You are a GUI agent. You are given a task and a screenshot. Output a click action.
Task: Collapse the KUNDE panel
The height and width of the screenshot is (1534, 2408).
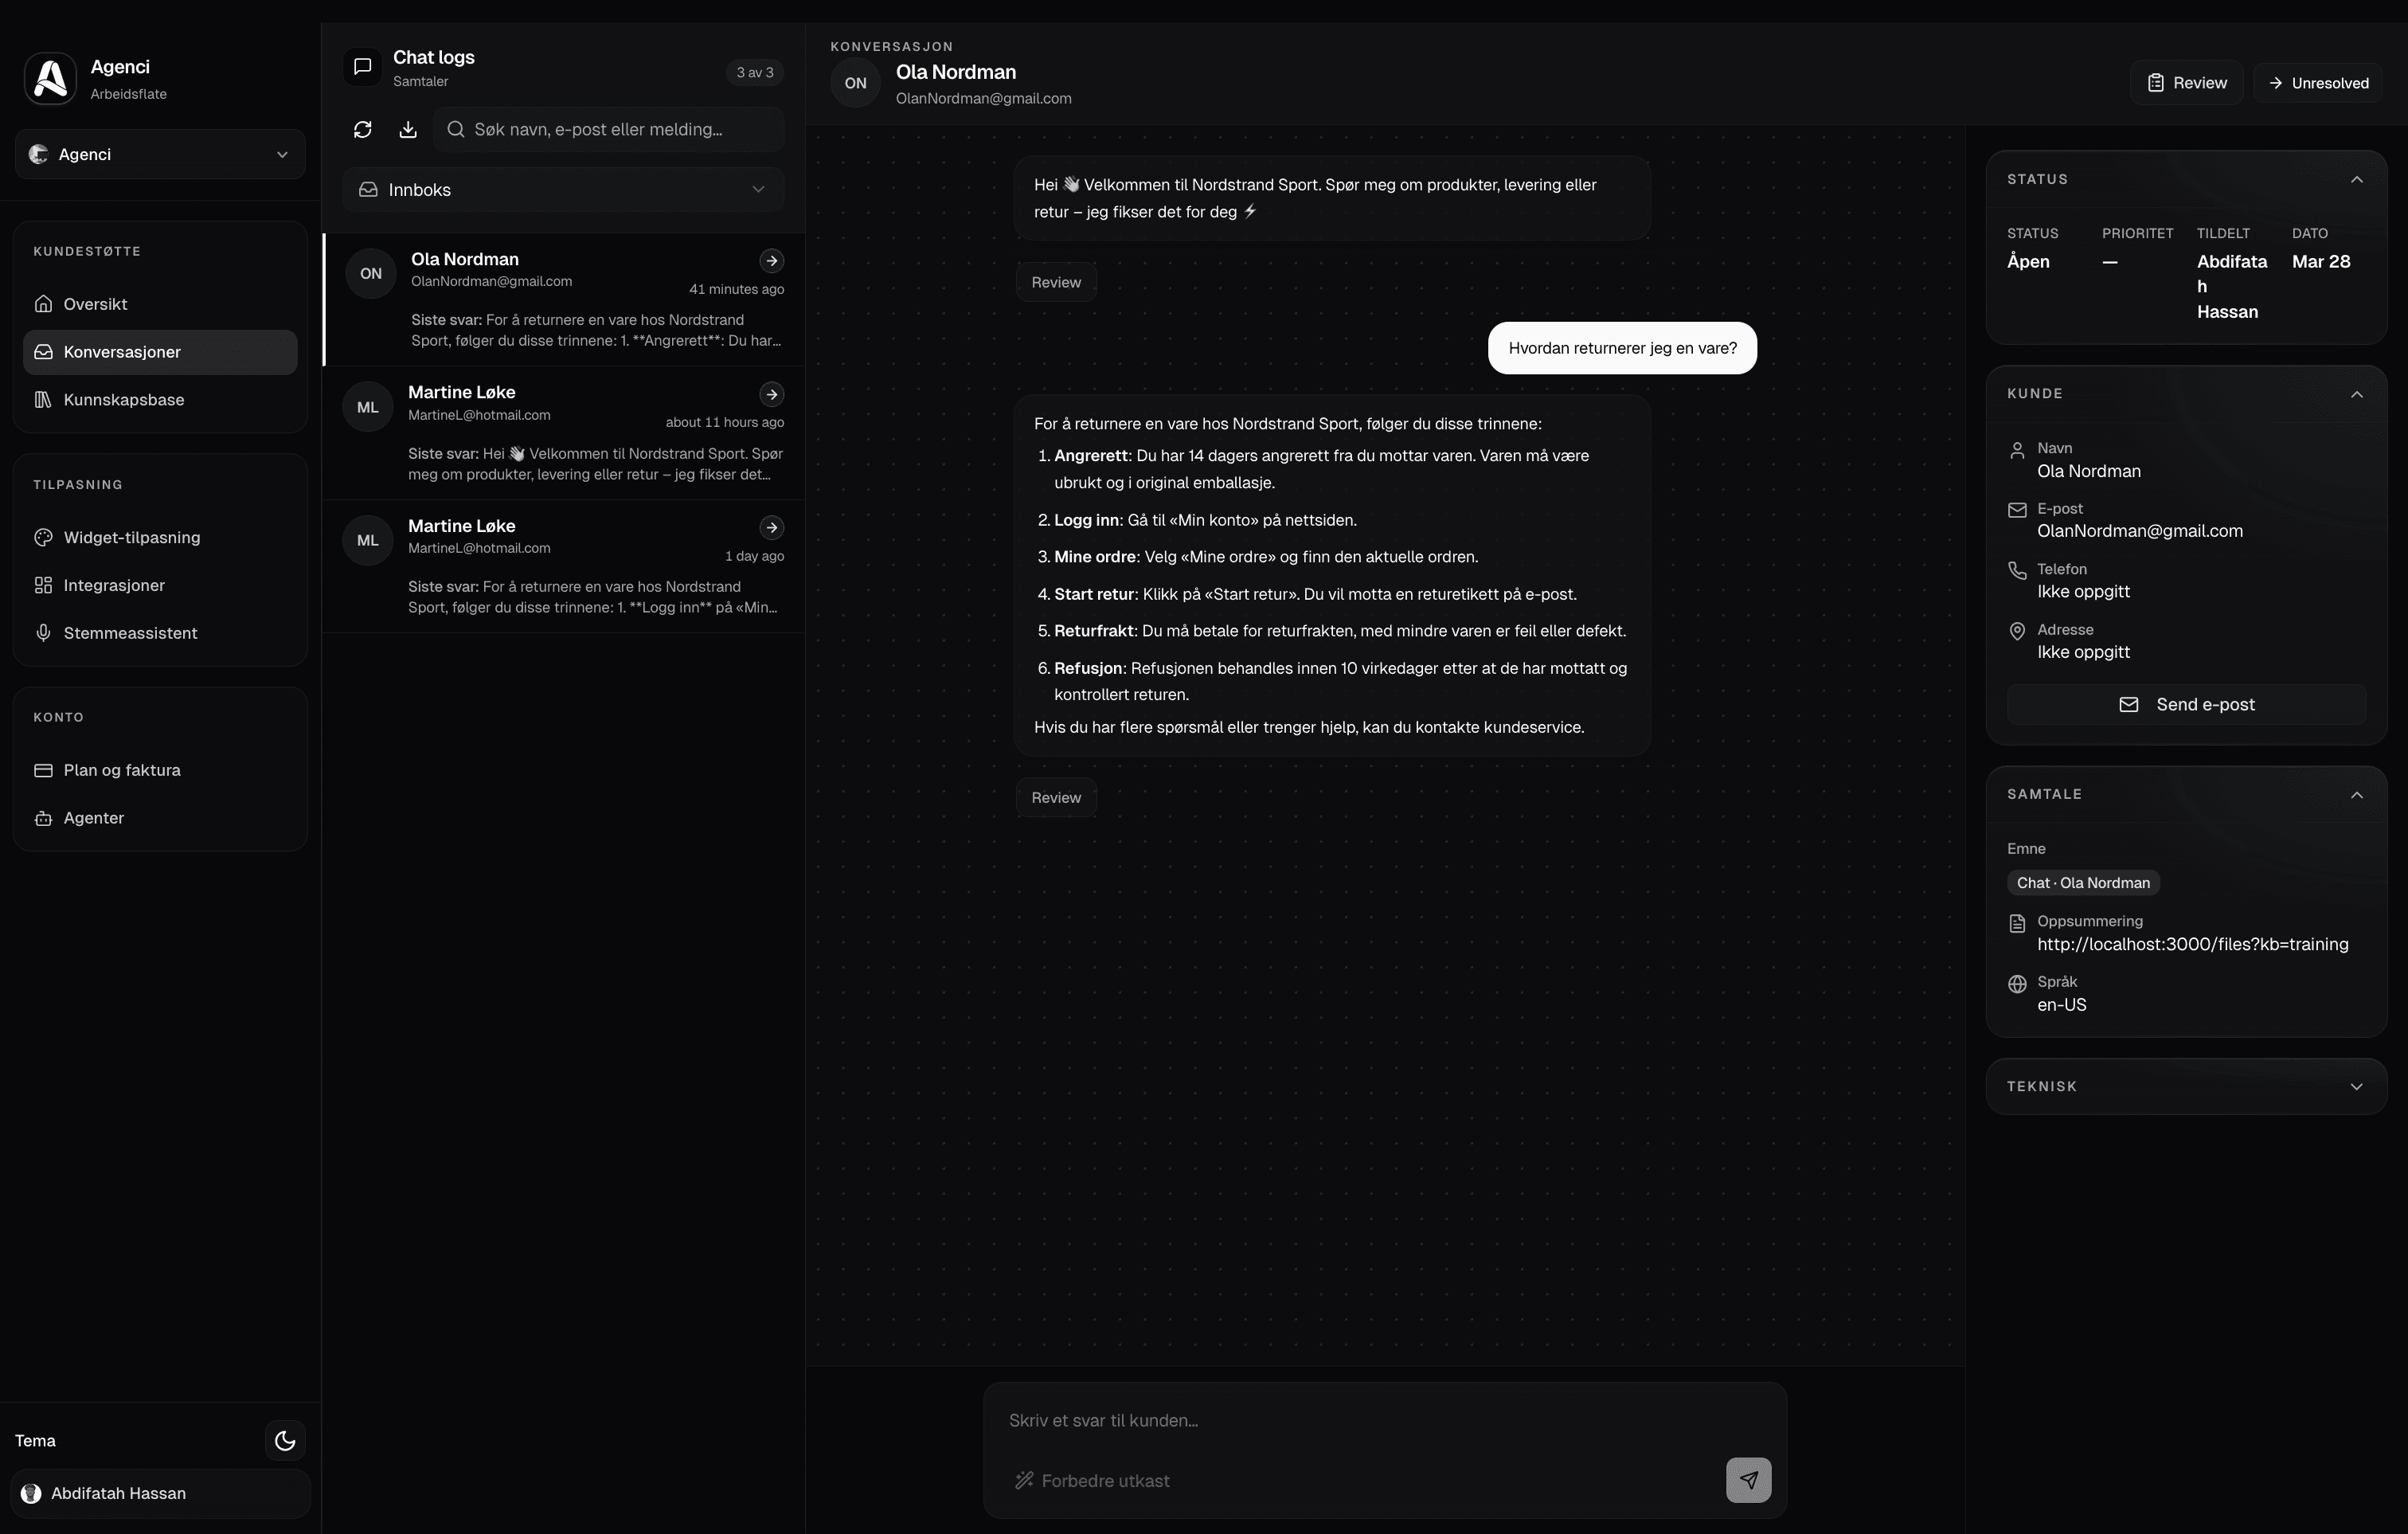click(x=2356, y=394)
